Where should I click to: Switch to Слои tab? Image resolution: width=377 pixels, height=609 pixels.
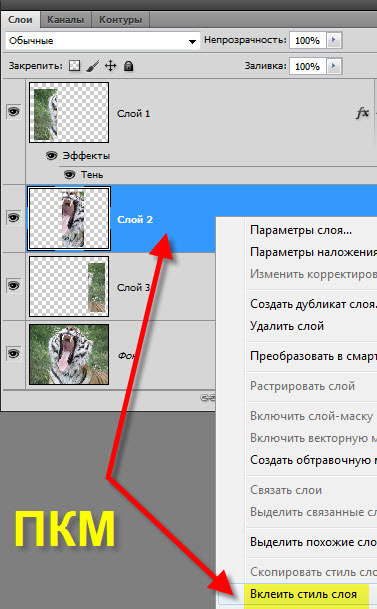(x=20, y=19)
